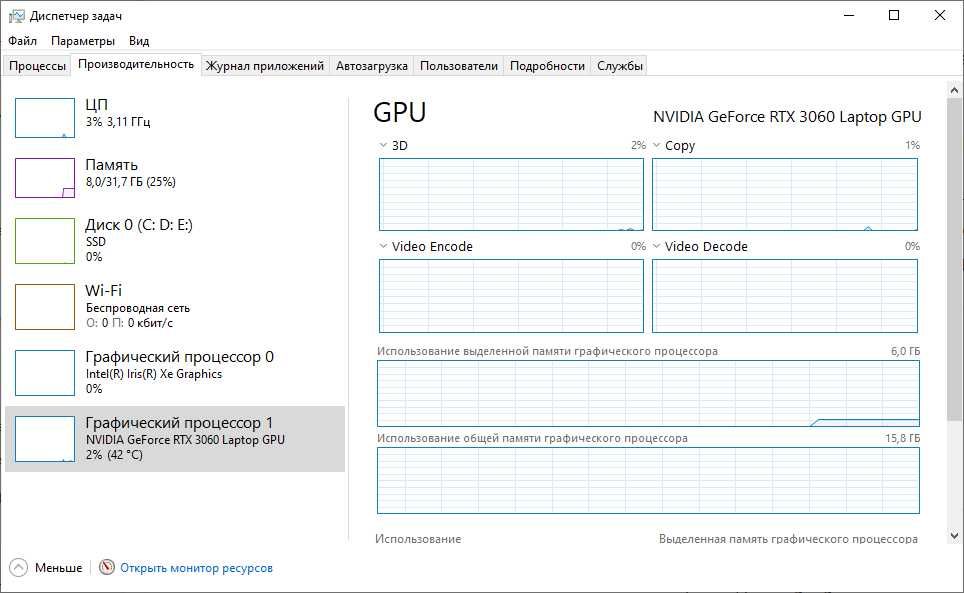Viewport: 964px width, 593px height.
Task: Switch to the Автозагрузка tab
Action: click(372, 66)
